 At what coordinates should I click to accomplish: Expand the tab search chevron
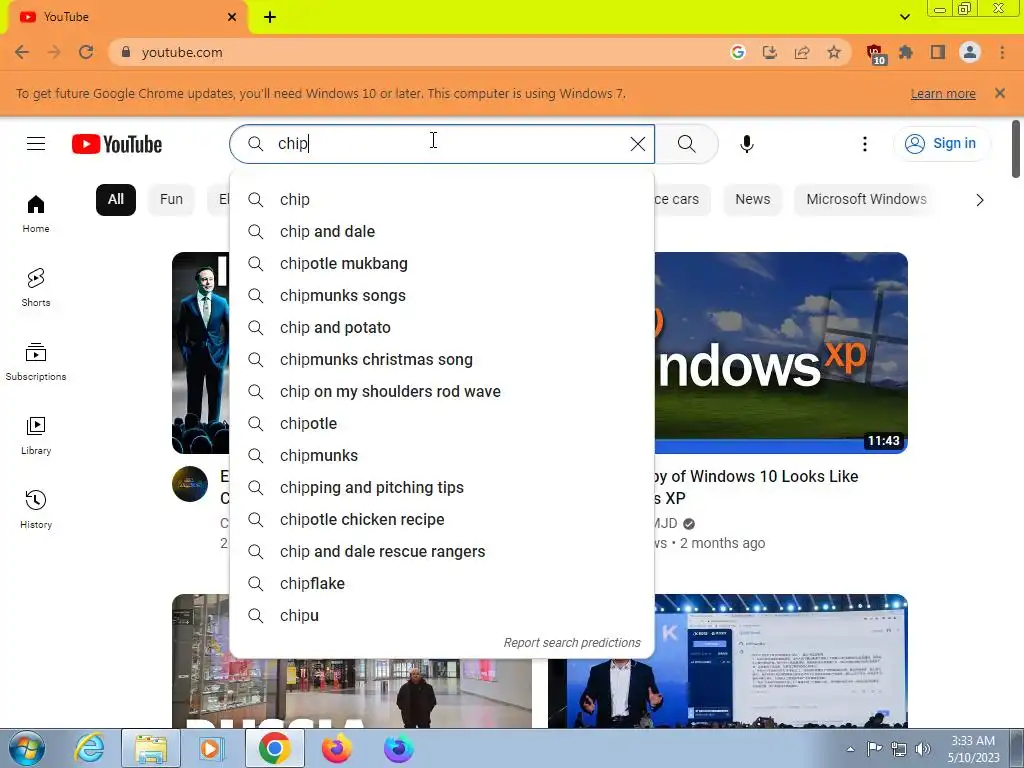[904, 17]
